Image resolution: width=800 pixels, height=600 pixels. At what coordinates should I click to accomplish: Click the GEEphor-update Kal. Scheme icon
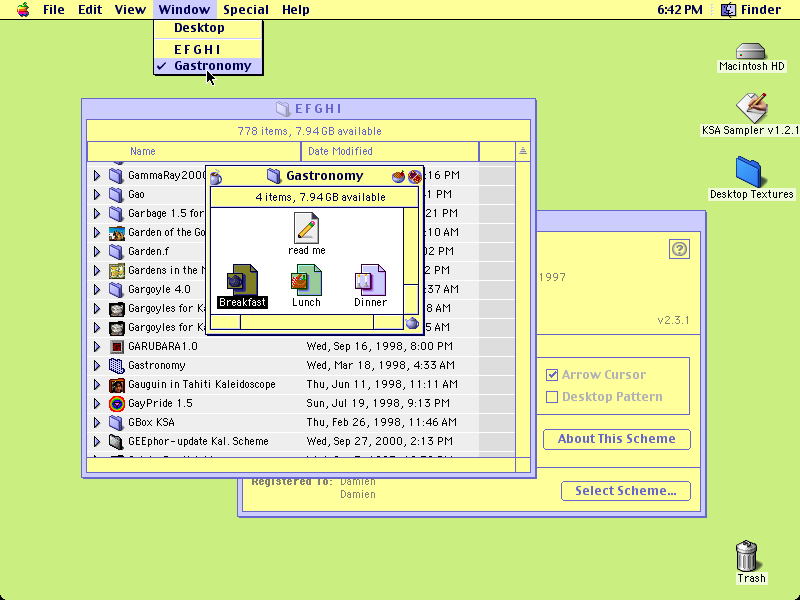(116, 441)
